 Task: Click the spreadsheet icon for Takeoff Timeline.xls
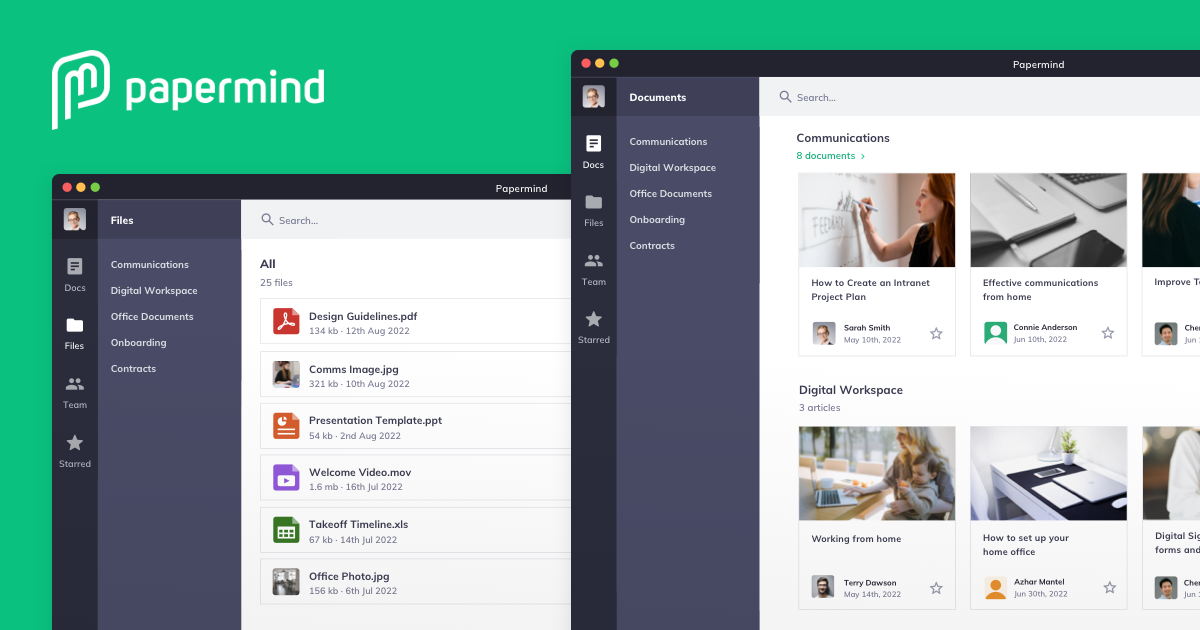[x=285, y=530]
